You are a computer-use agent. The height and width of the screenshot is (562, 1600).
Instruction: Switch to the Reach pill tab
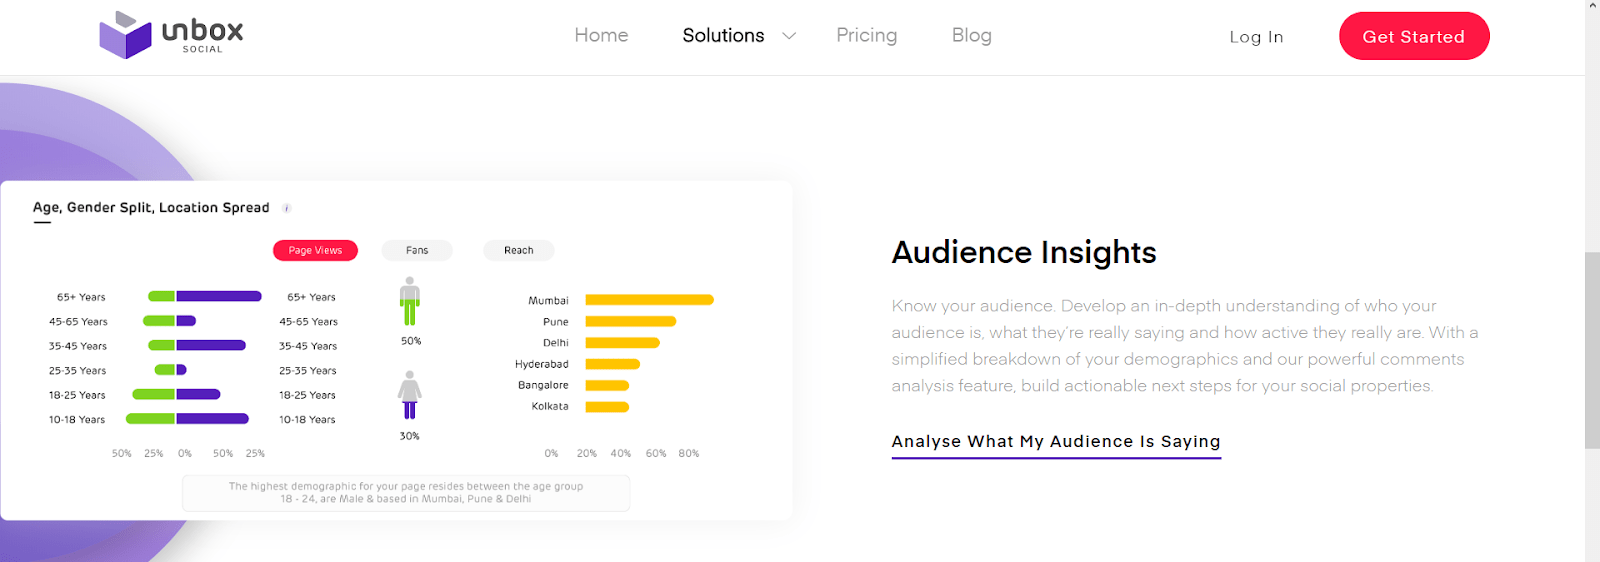pos(518,251)
